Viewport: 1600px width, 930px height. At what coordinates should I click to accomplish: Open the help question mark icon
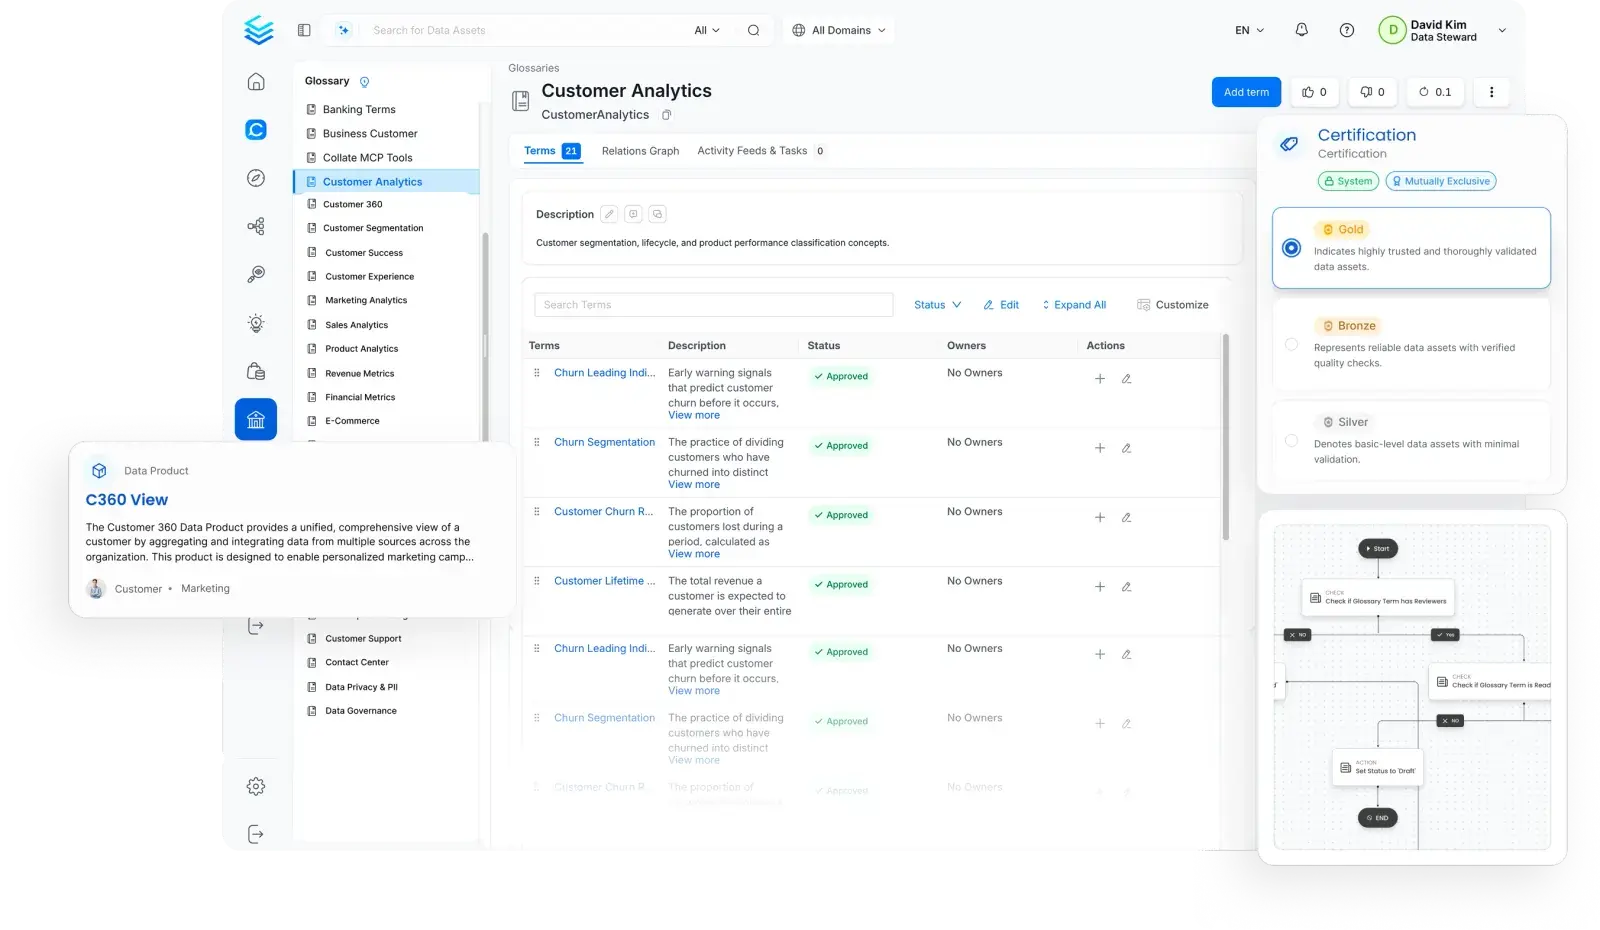point(1347,30)
